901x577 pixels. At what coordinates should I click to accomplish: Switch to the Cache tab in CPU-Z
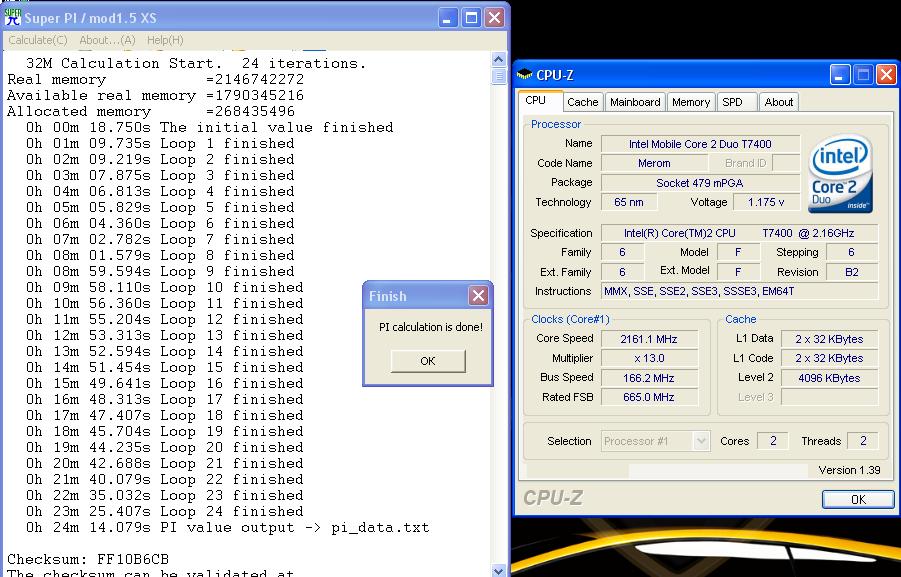583,102
